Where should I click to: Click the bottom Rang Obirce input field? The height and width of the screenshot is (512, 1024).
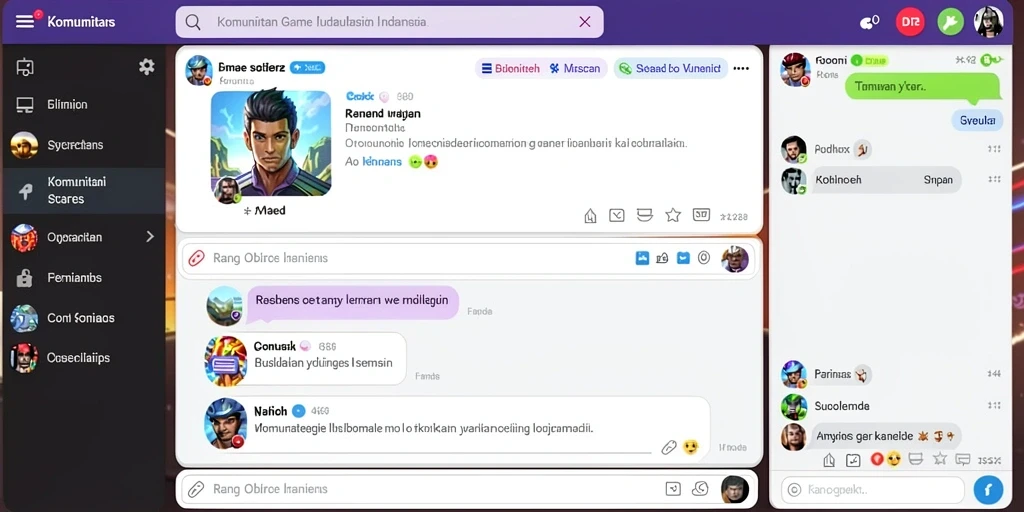[467, 489]
